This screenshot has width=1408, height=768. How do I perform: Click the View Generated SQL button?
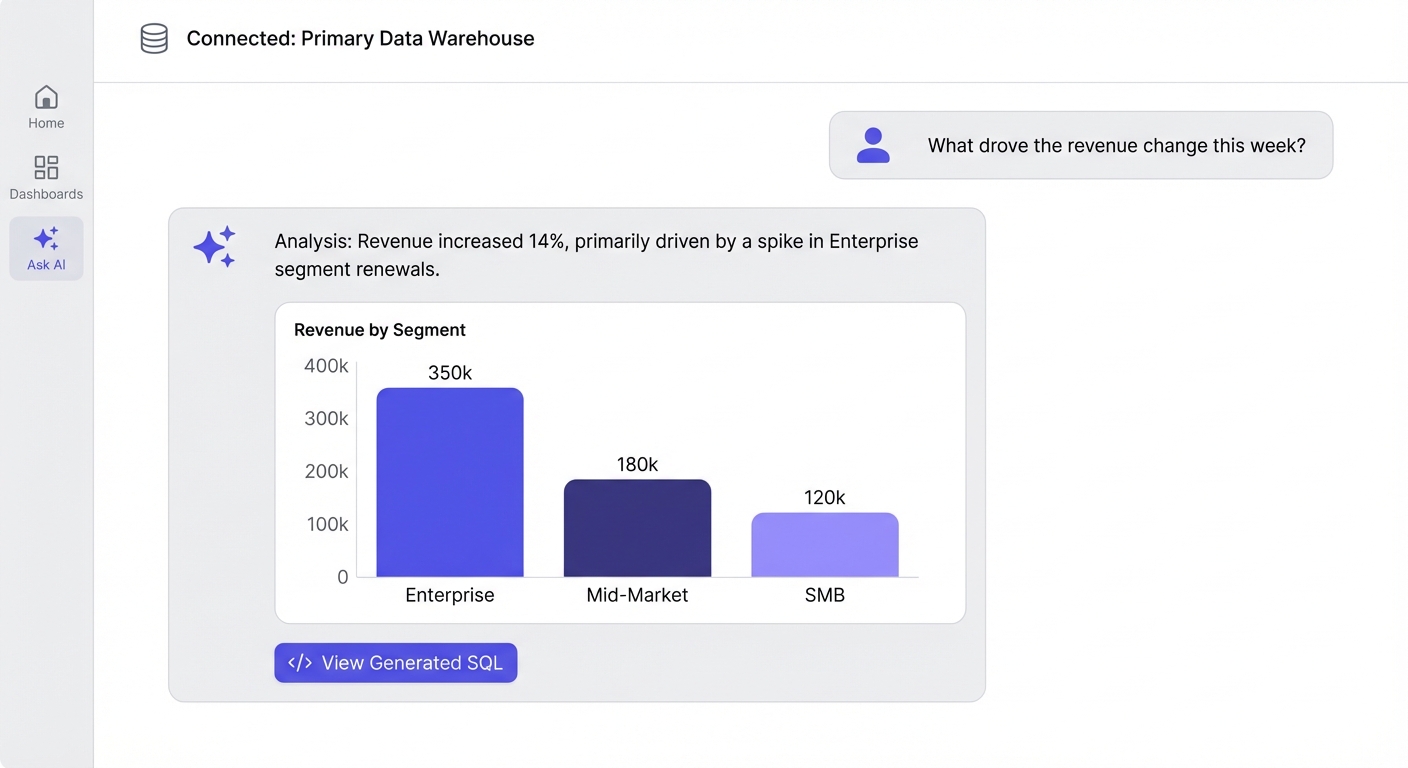395,662
